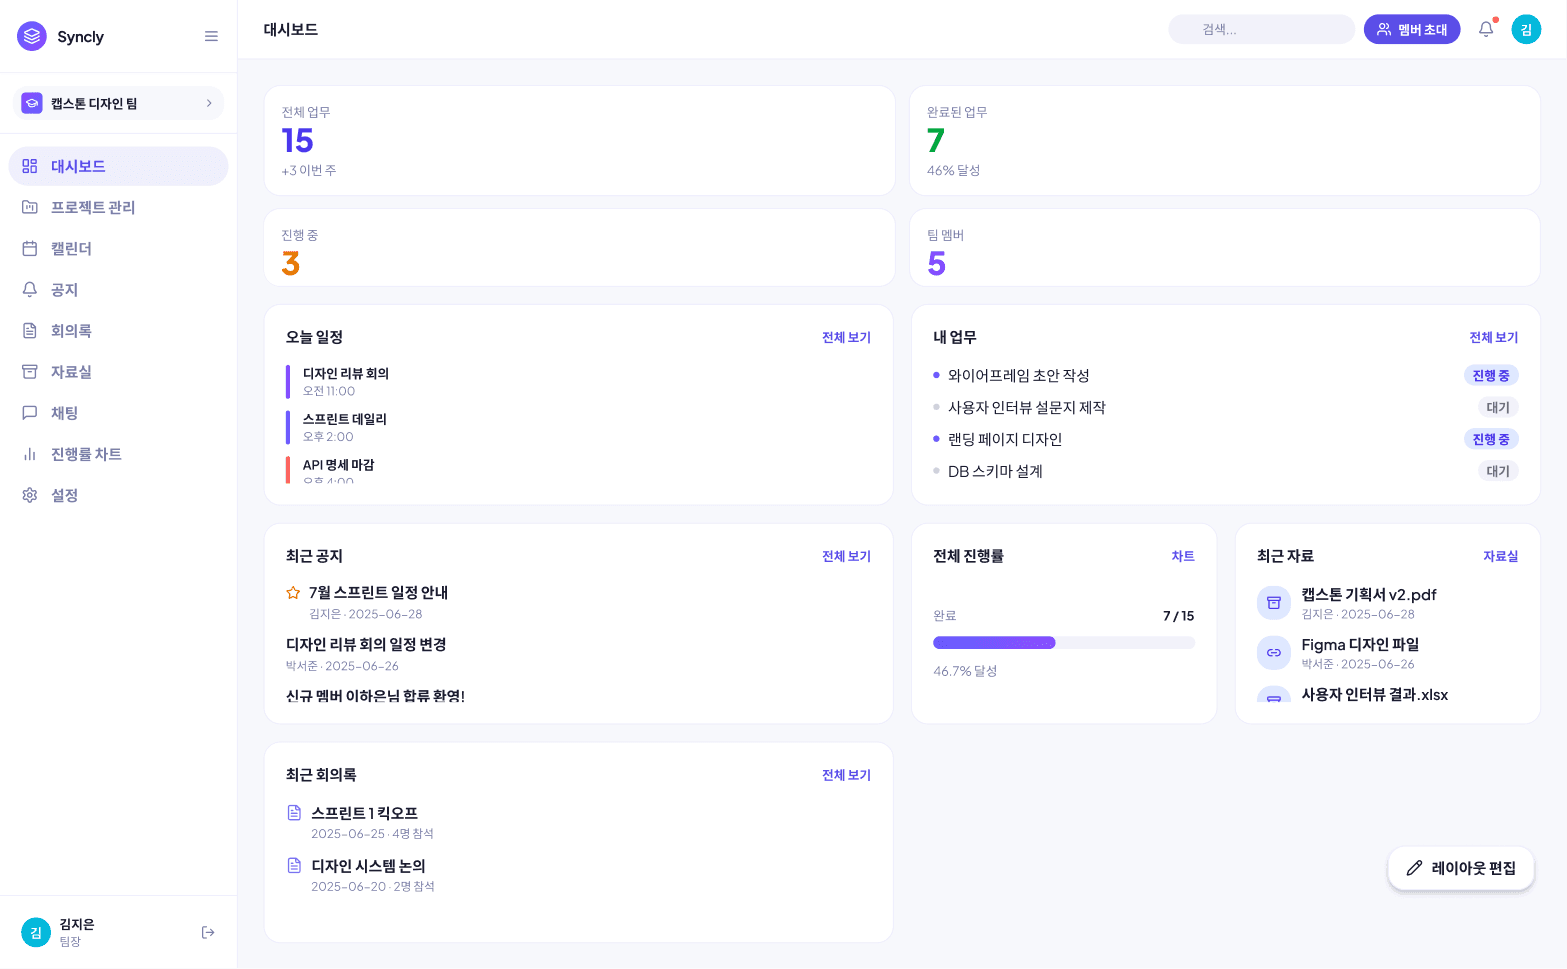This screenshot has height=969, width=1567.
Task: Click the 채팅 speech bubble icon
Action: click(30, 413)
